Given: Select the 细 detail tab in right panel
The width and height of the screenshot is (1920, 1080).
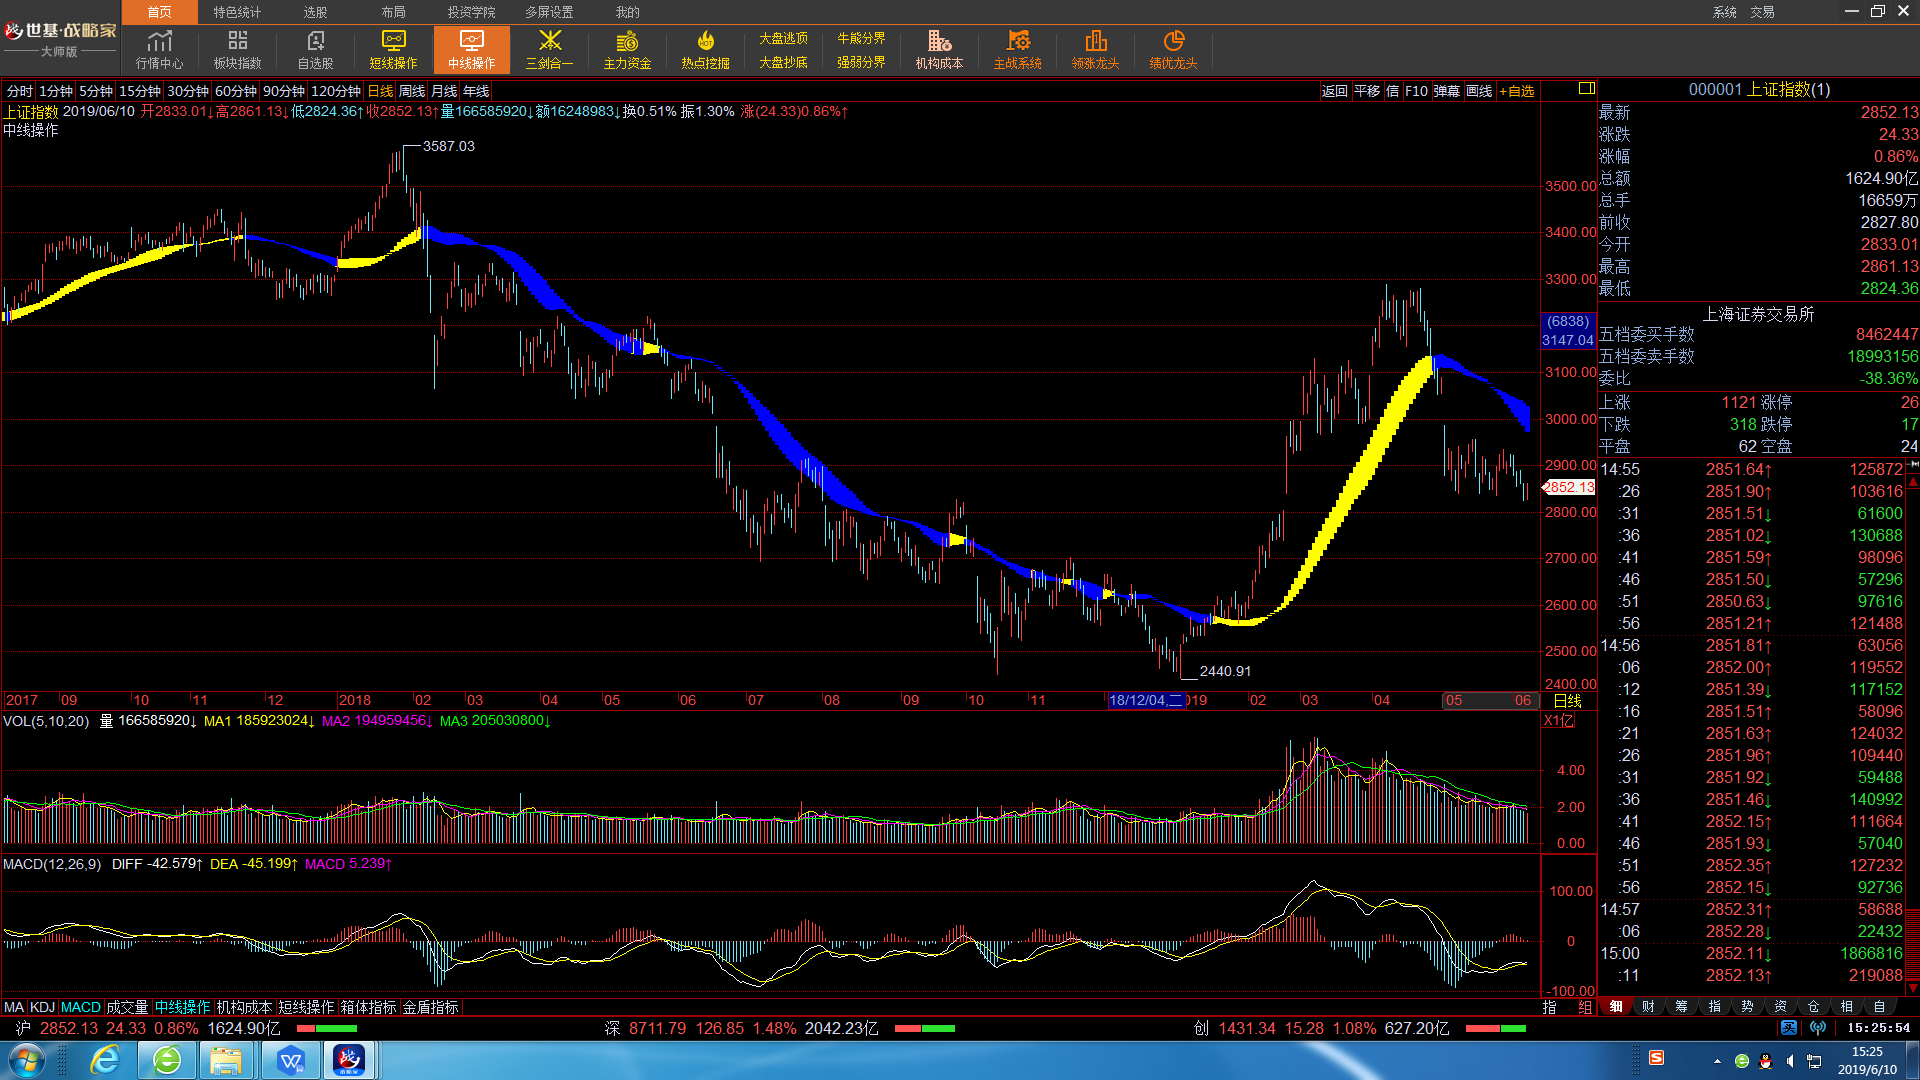Looking at the screenshot, I should pyautogui.click(x=1616, y=1006).
